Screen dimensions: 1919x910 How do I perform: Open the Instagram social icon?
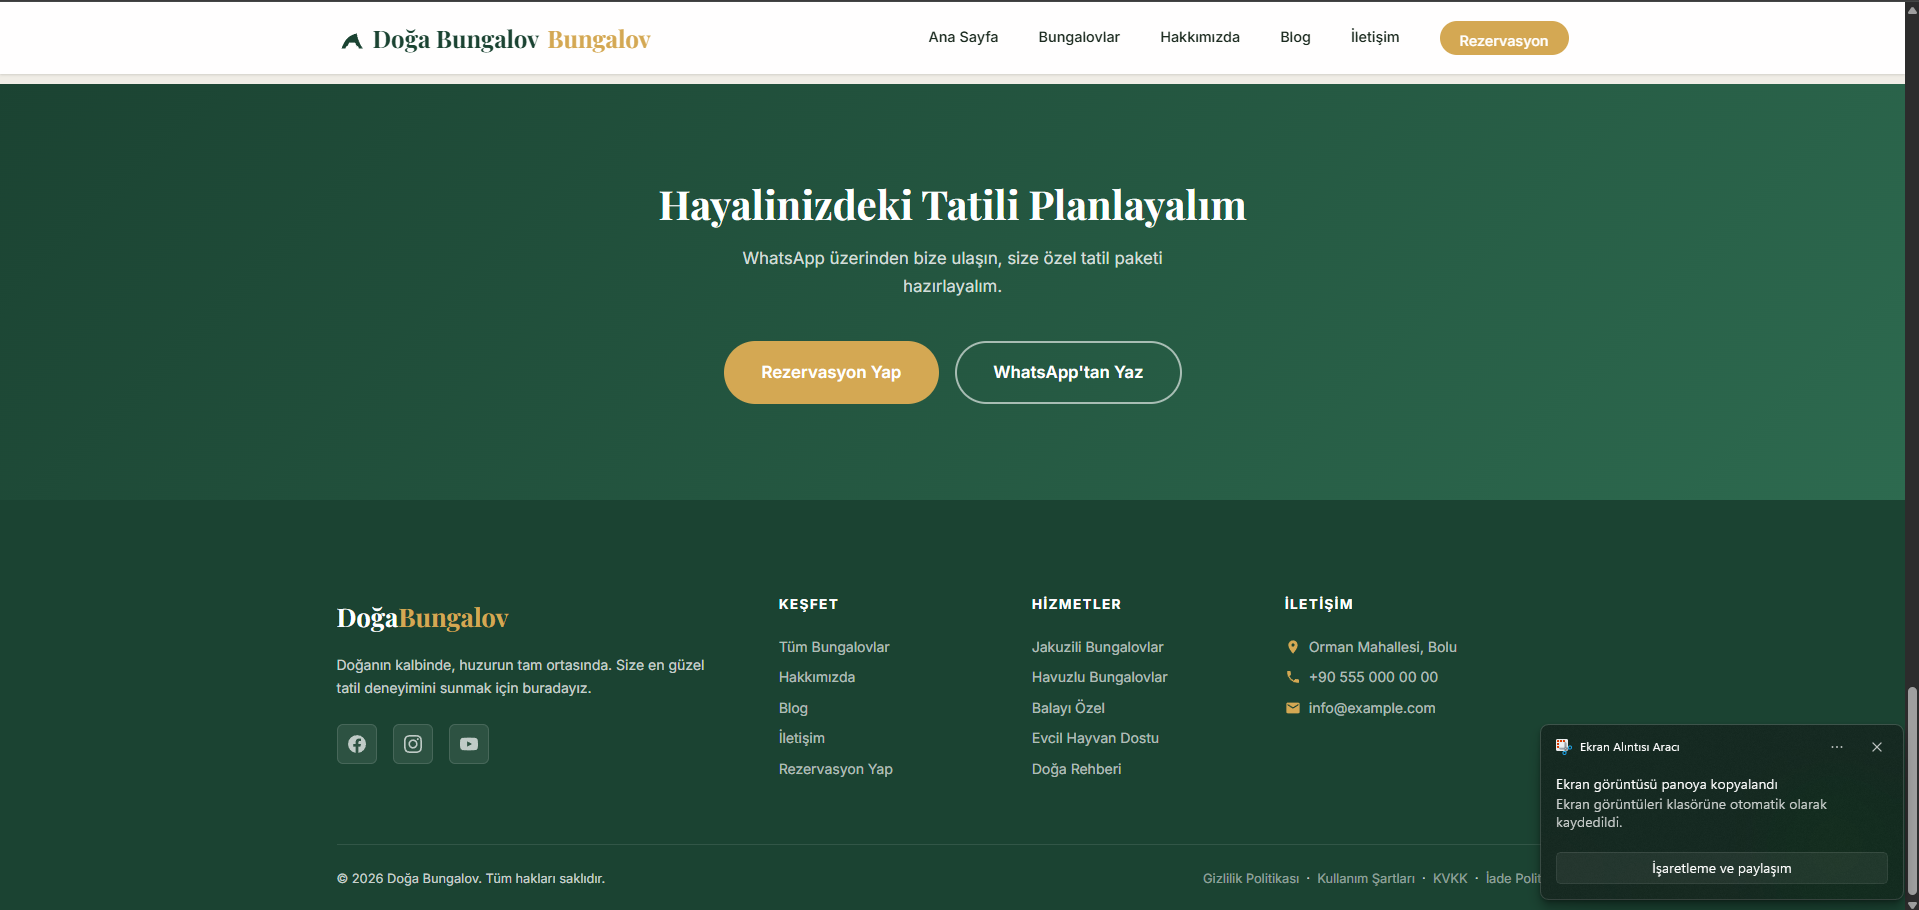412,743
